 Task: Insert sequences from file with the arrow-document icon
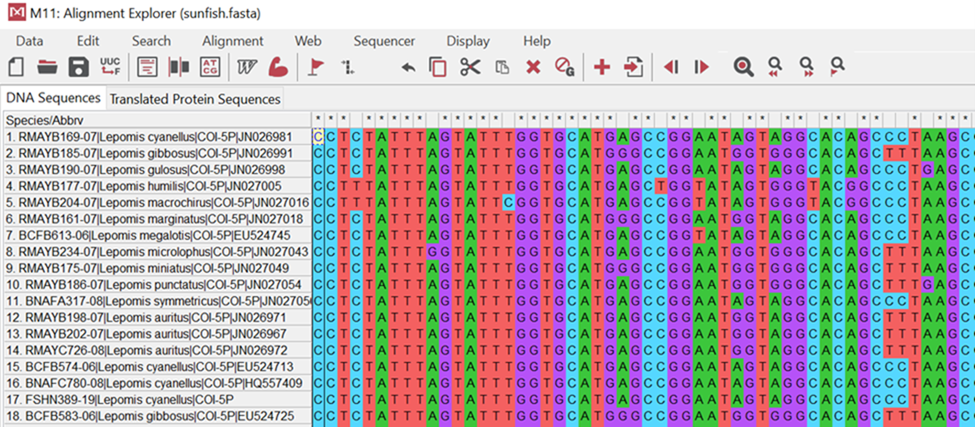[634, 67]
